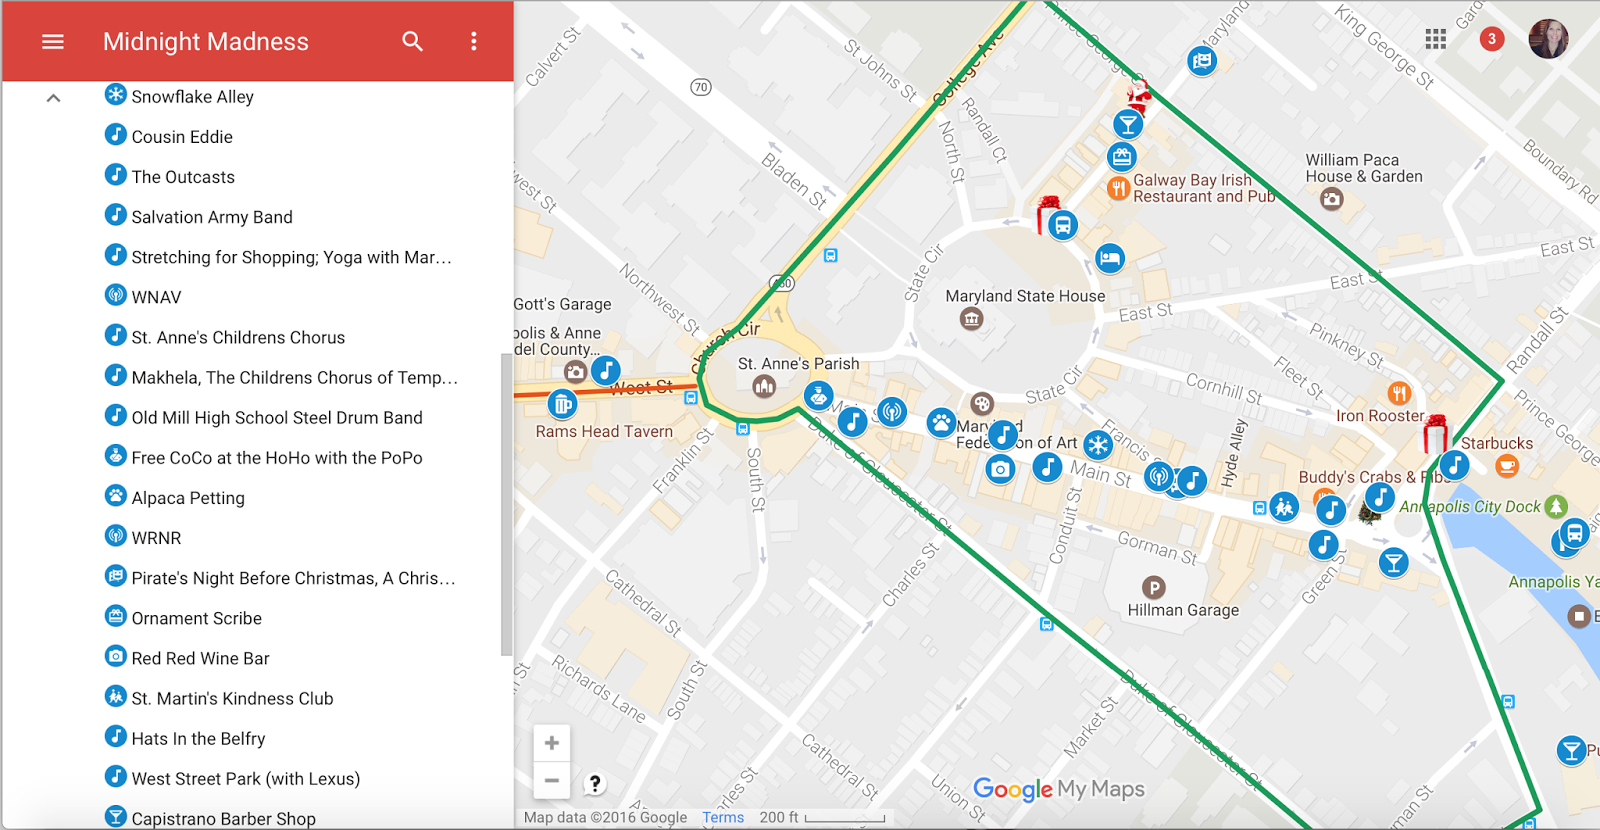Select Makhela Childrens Chorus entry
The width and height of the screenshot is (1600, 830).
(282, 377)
